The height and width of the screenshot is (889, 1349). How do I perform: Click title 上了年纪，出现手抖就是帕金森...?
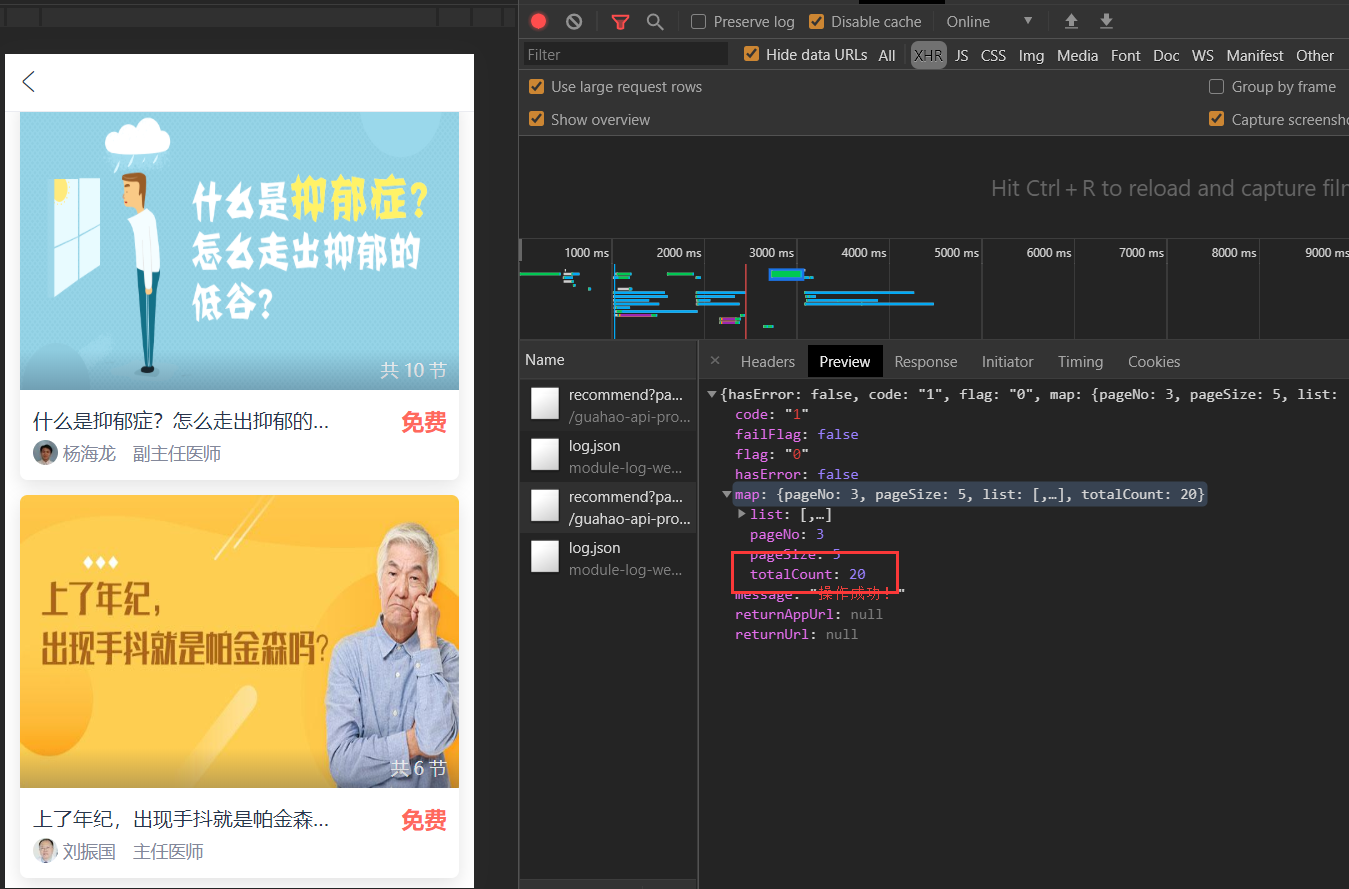(x=181, y=820)
